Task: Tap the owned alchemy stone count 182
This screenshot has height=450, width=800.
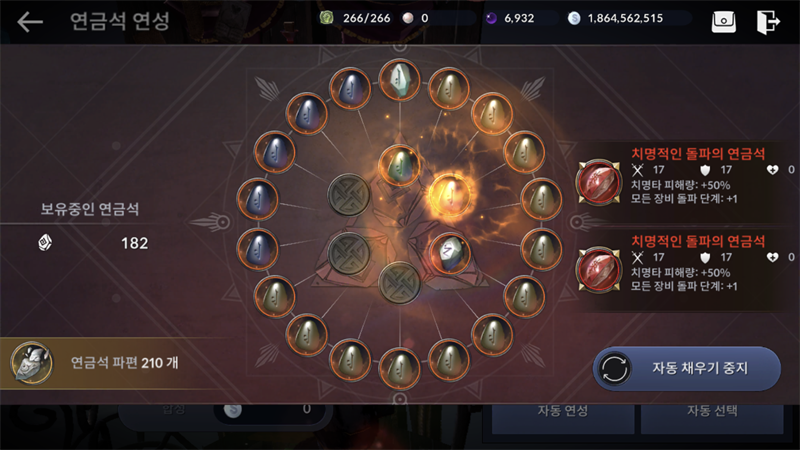Action: [x=134, y=243]
